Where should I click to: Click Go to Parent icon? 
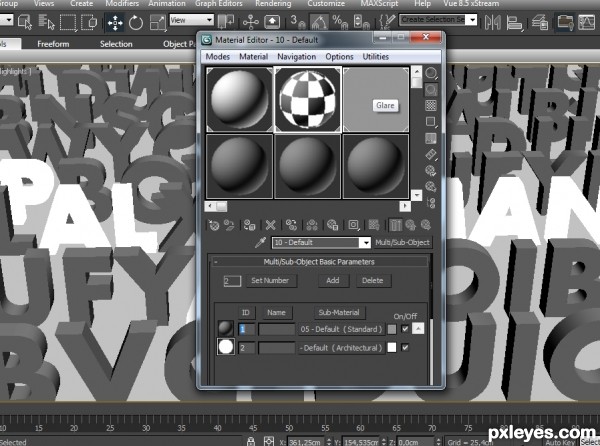(x=411, y=225)
